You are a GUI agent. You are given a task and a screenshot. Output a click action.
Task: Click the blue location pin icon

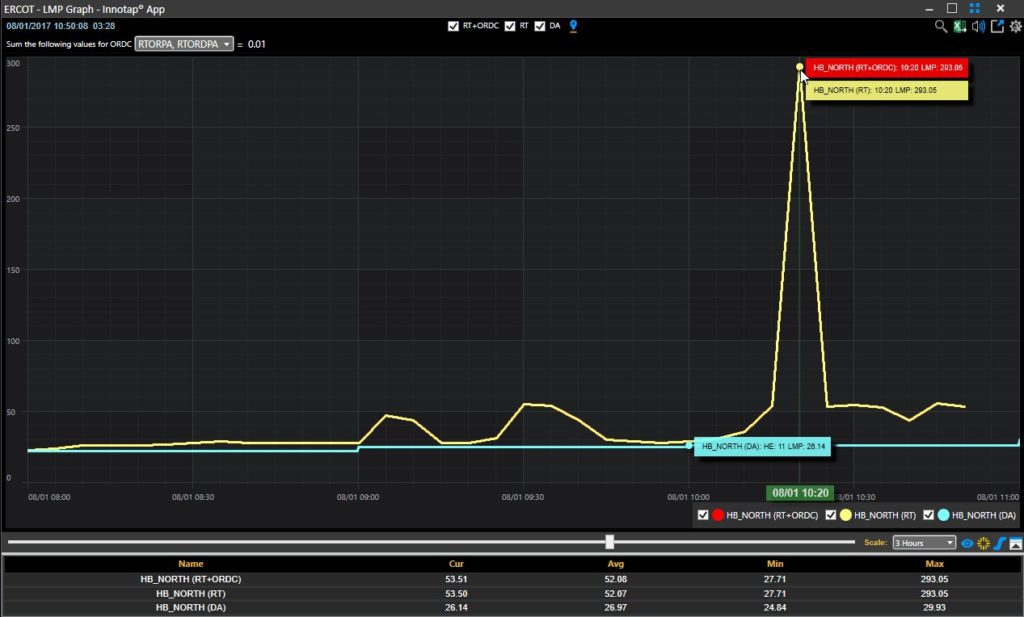pos(573,26)
